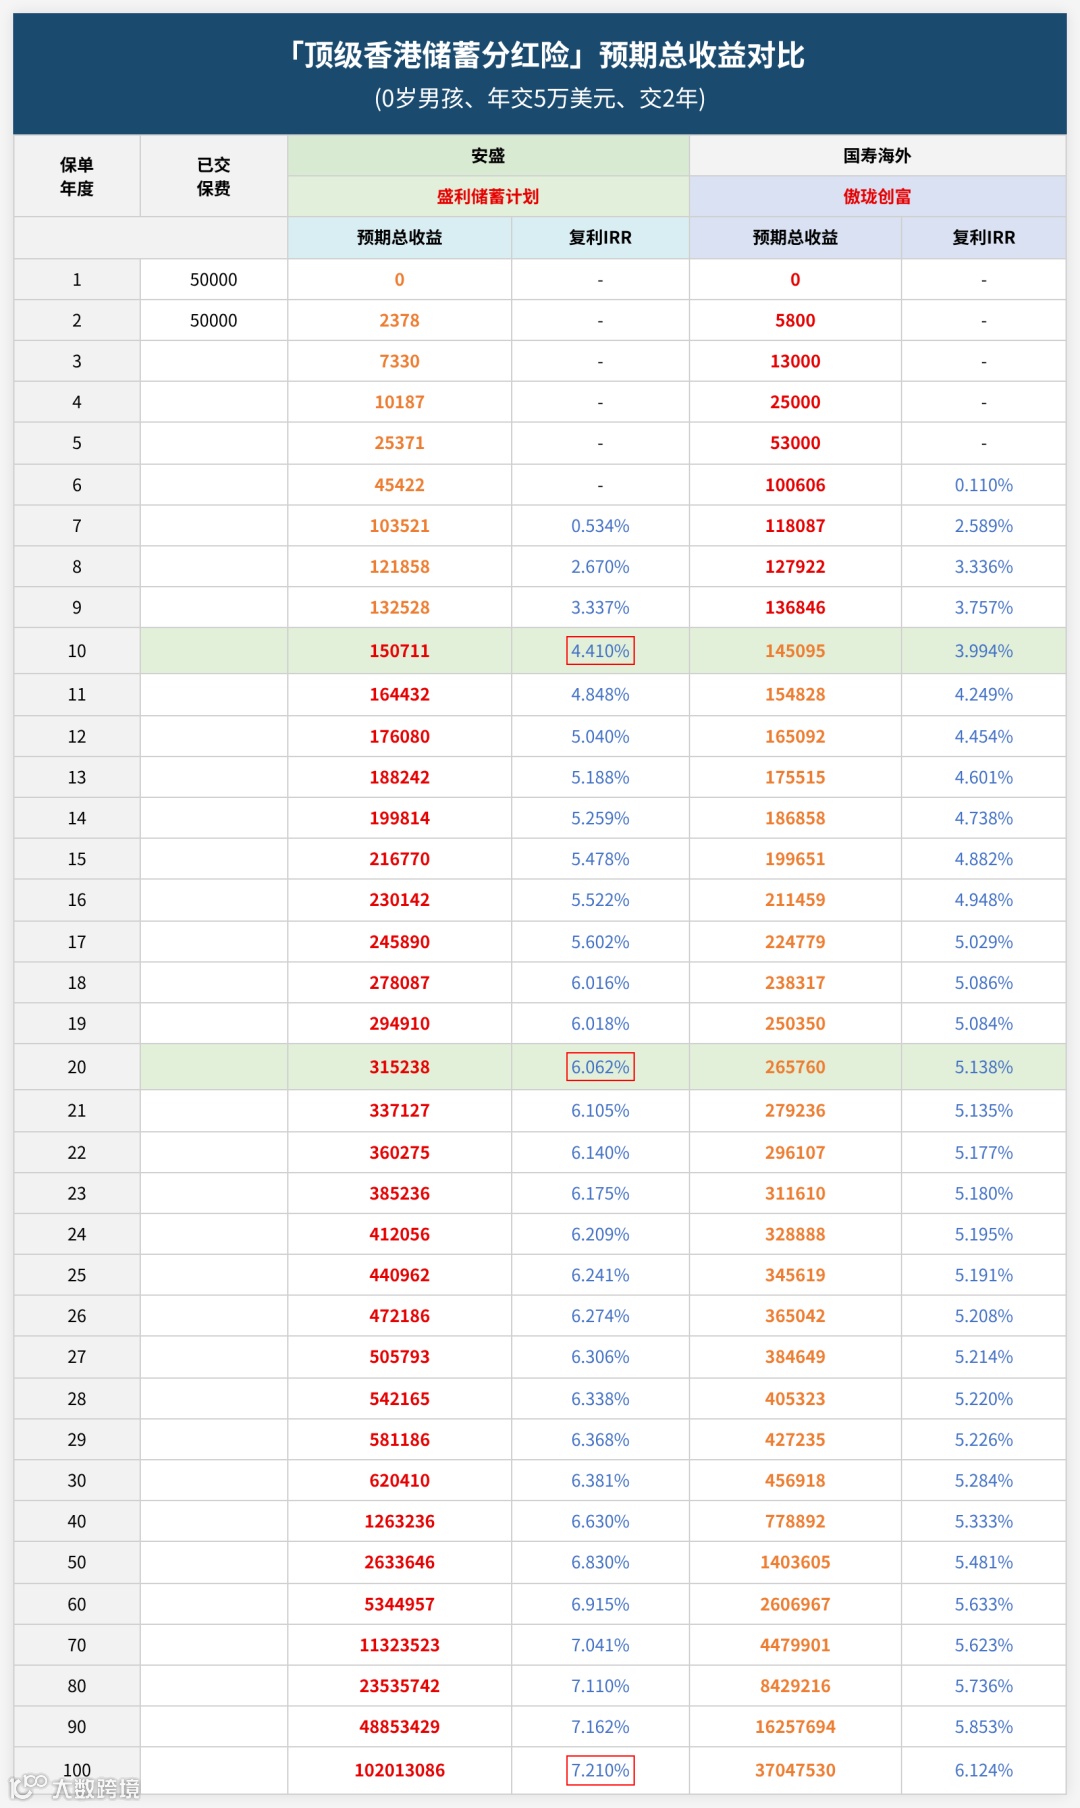1080x1808 pixels.
Task: Select the value 250350 in year 19
Action: tap(795, 1026)
